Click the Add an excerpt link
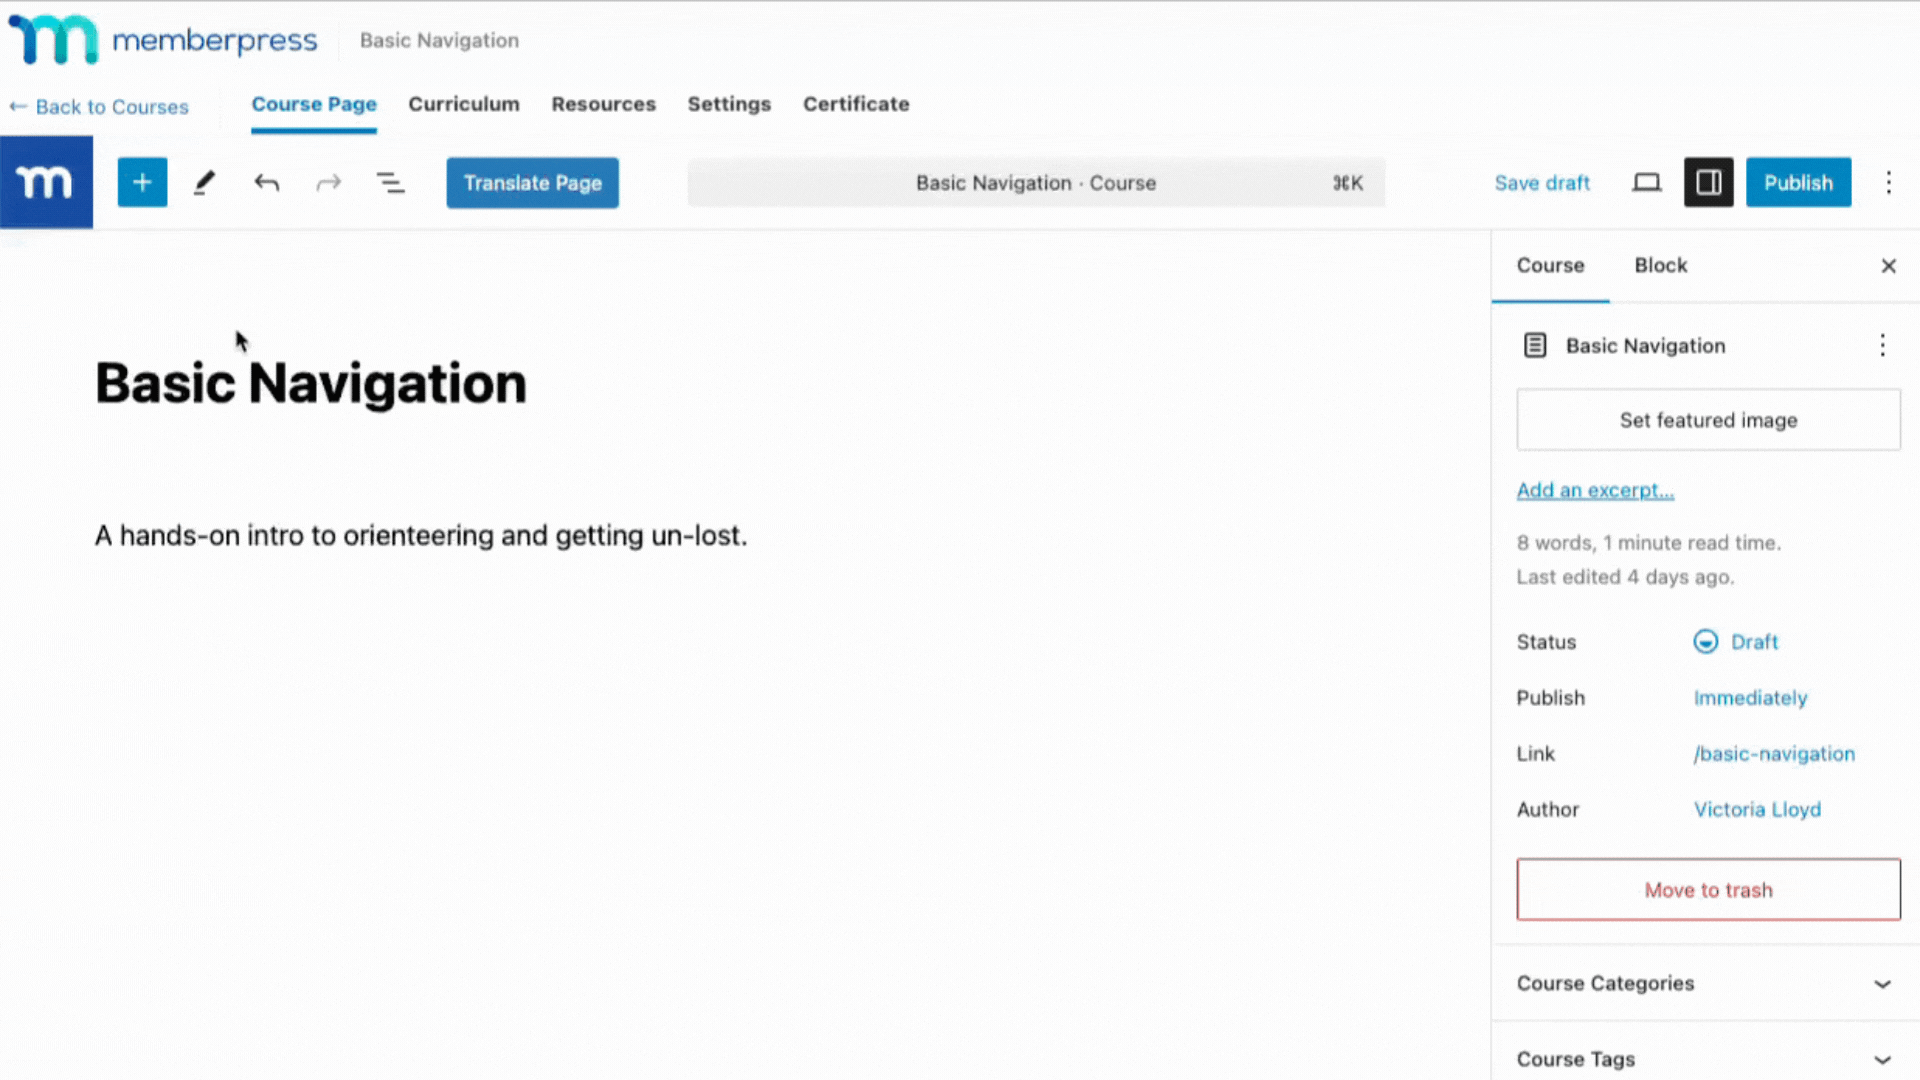This screenshot has width=1920, height=1080. pos(1594,491)
